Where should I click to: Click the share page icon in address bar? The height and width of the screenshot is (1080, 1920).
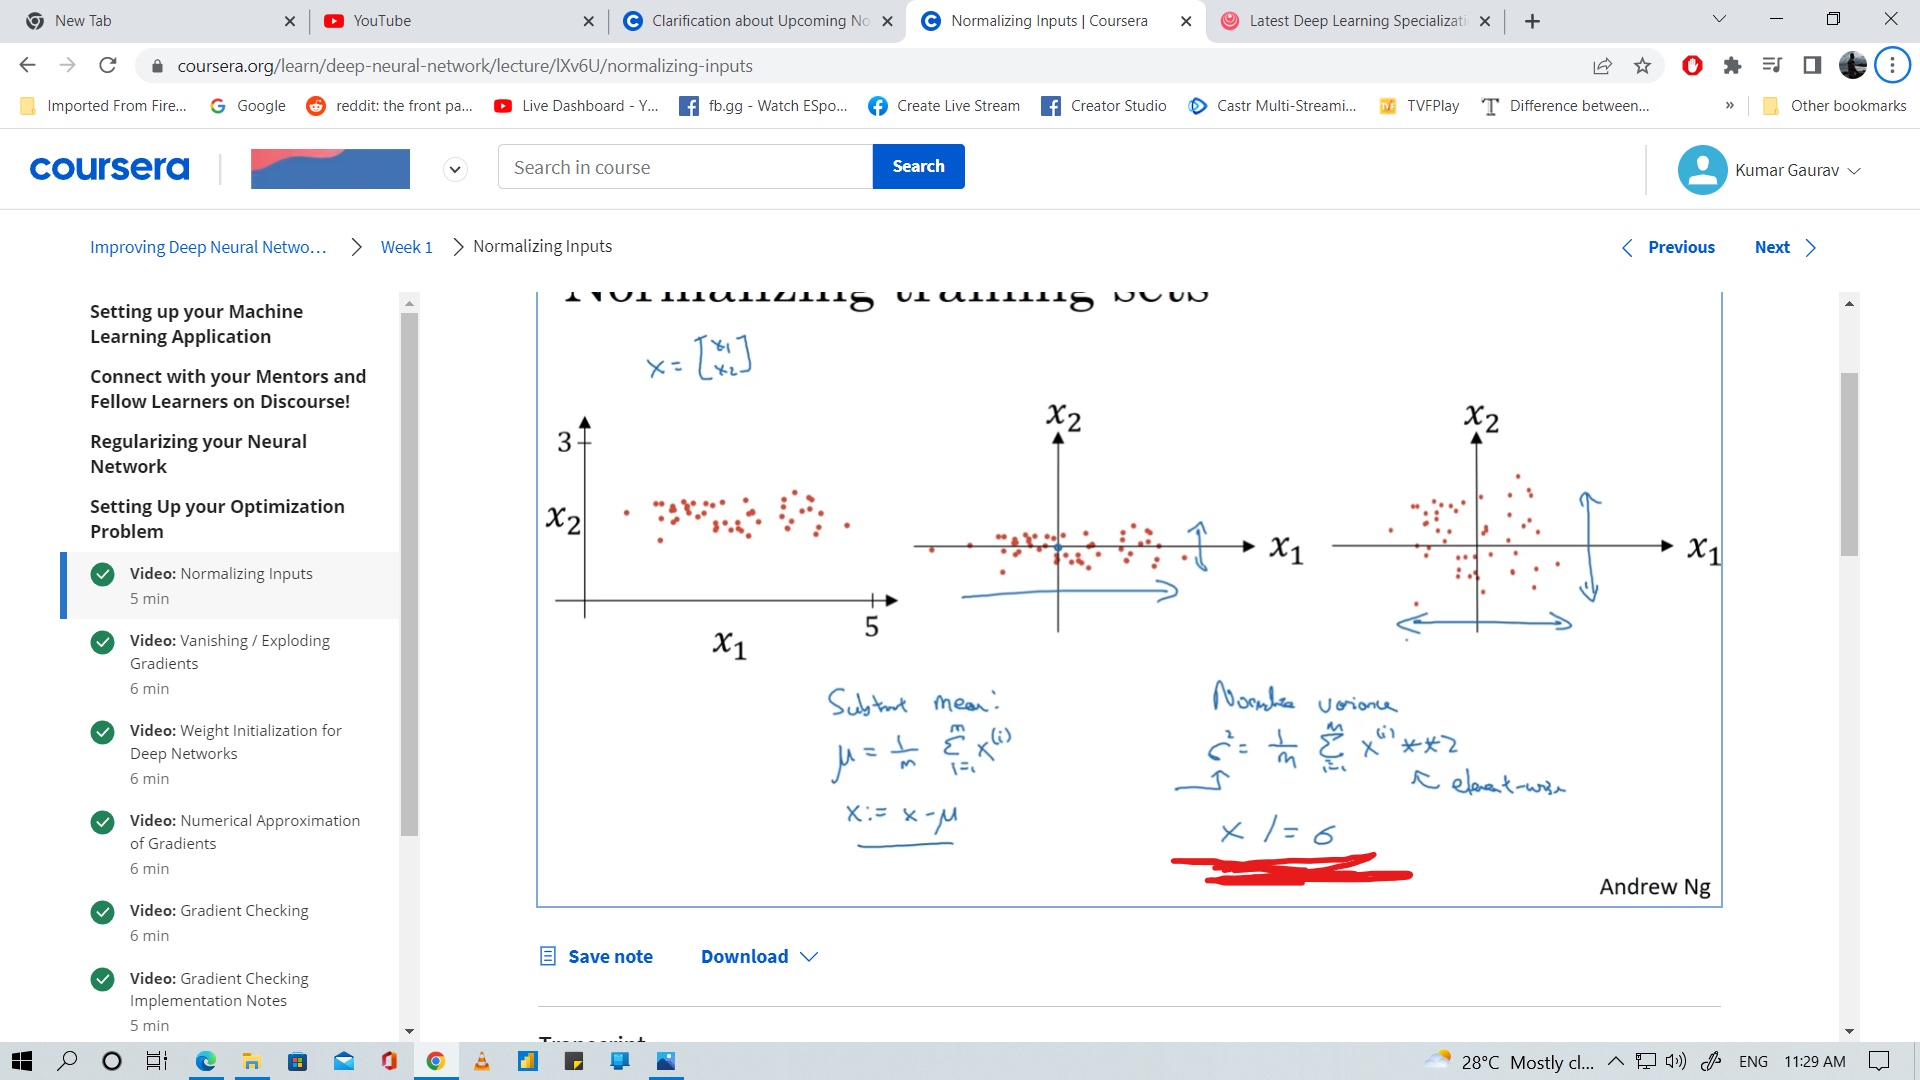(x=1602, y=66)
